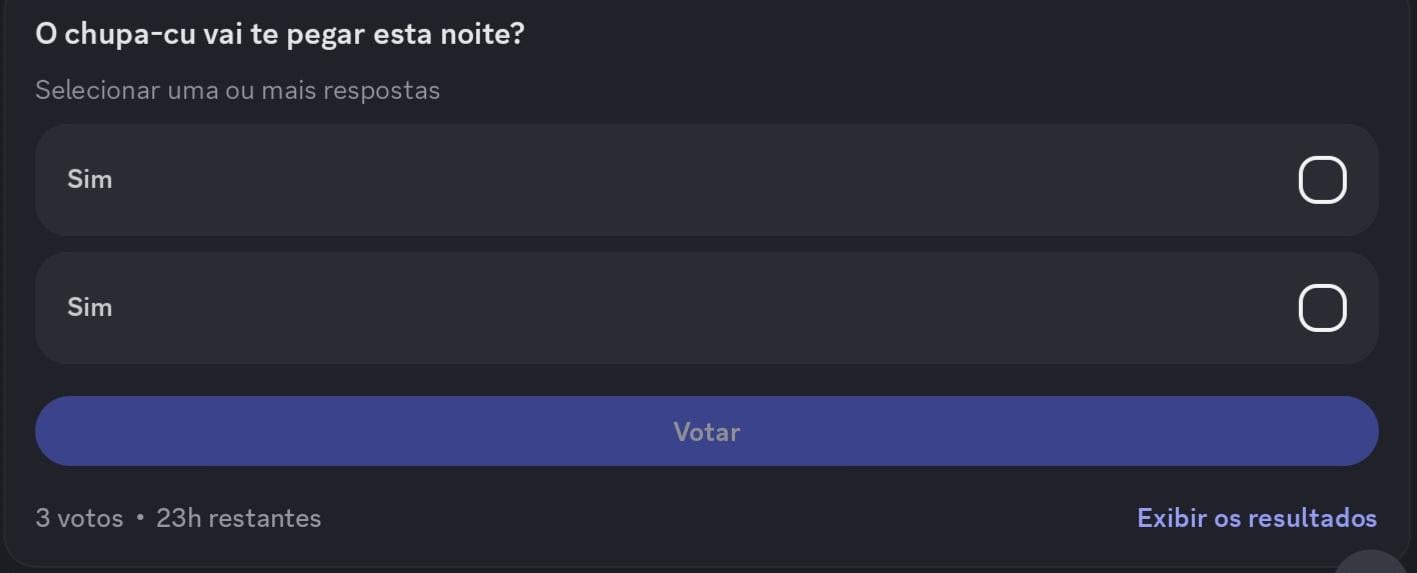
Task: Click the "Sim" label in the second option
Action: (x=89, y=307)
